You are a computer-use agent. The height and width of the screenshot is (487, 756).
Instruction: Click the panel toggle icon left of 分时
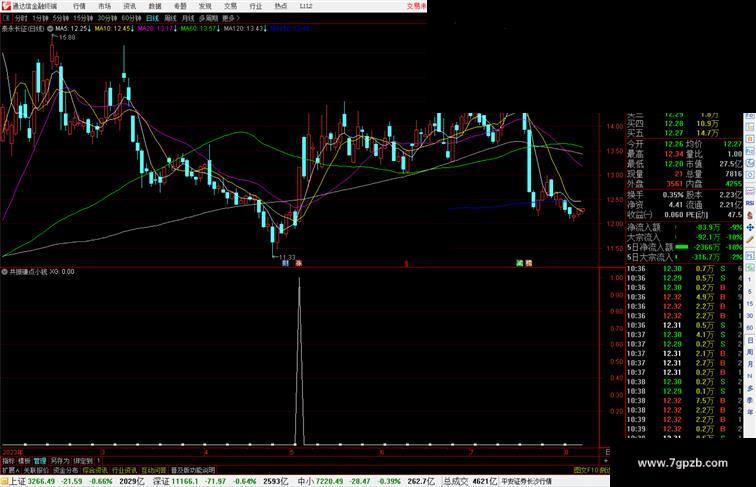(x=6, y=18)
